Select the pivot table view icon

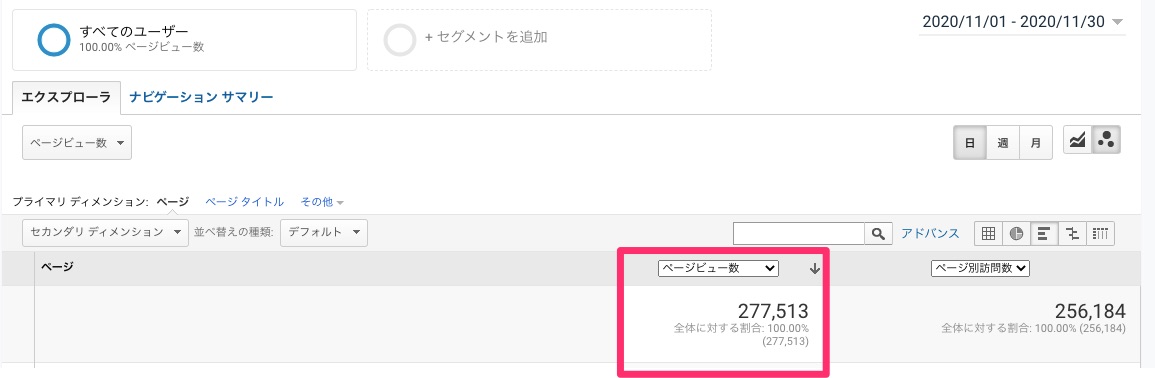pos(1100,234)
